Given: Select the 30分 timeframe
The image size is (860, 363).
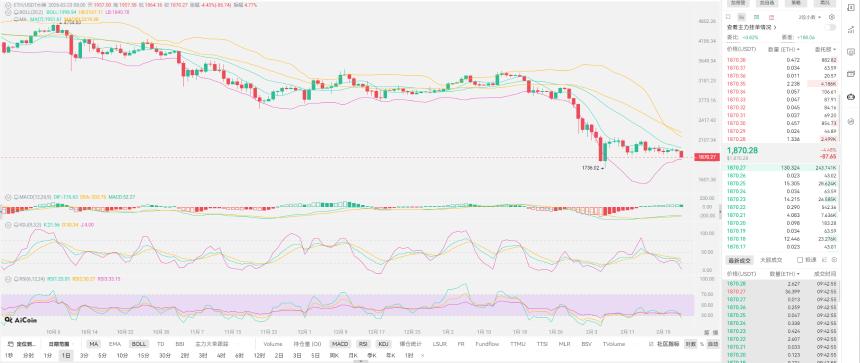Looking at the screenshot, I should tap(165, 355).
